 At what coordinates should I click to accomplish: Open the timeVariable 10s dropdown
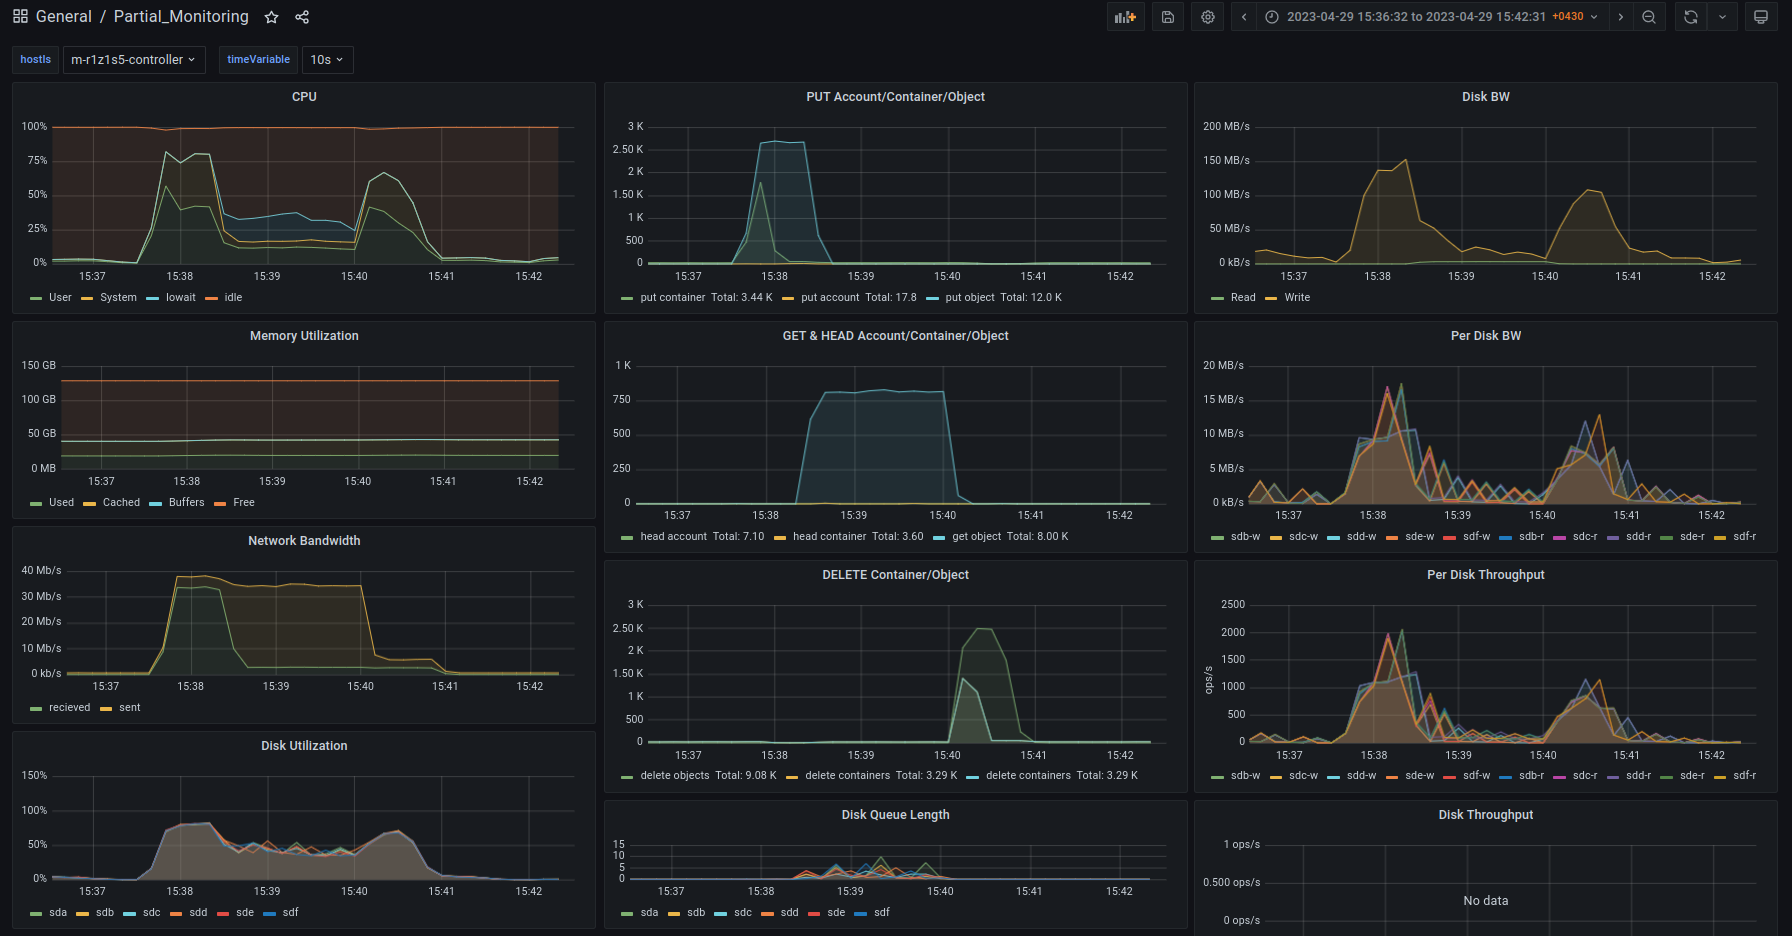327,60
